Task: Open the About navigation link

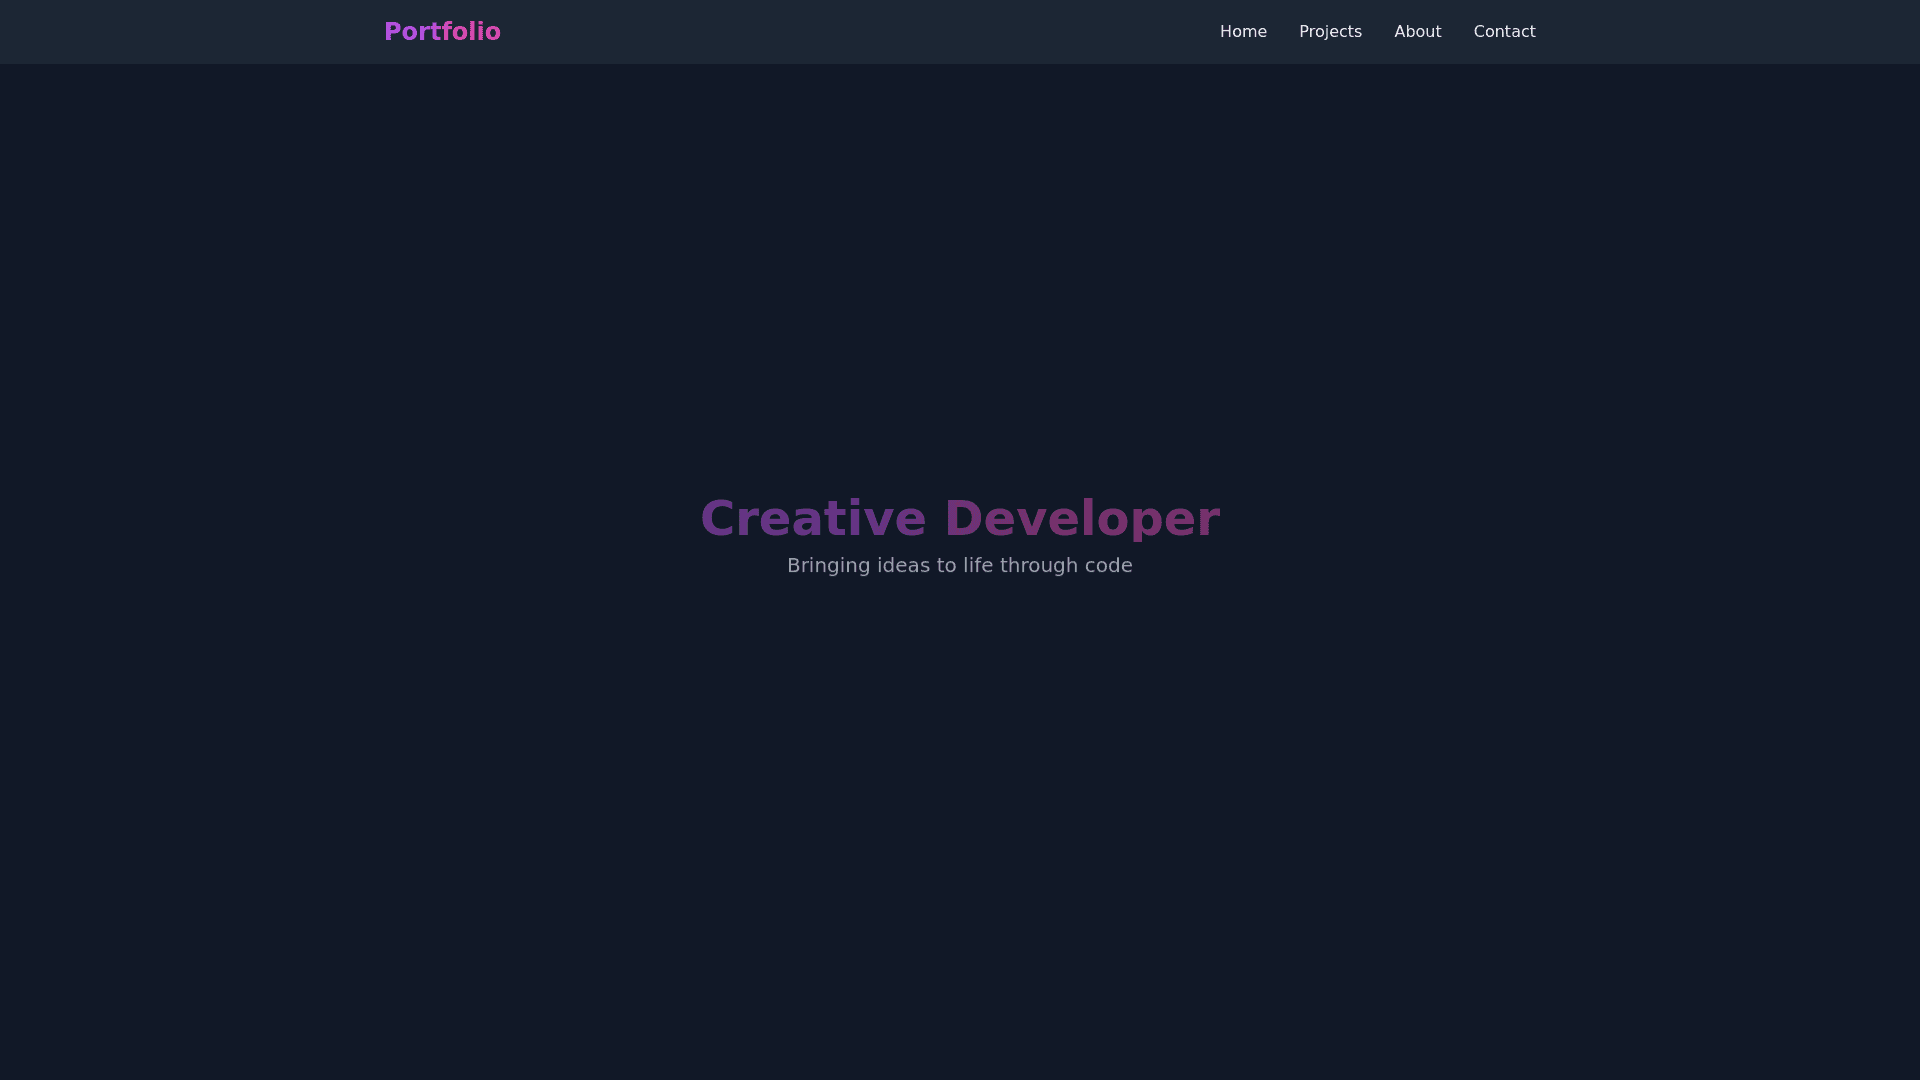Action: (1417, 32)
